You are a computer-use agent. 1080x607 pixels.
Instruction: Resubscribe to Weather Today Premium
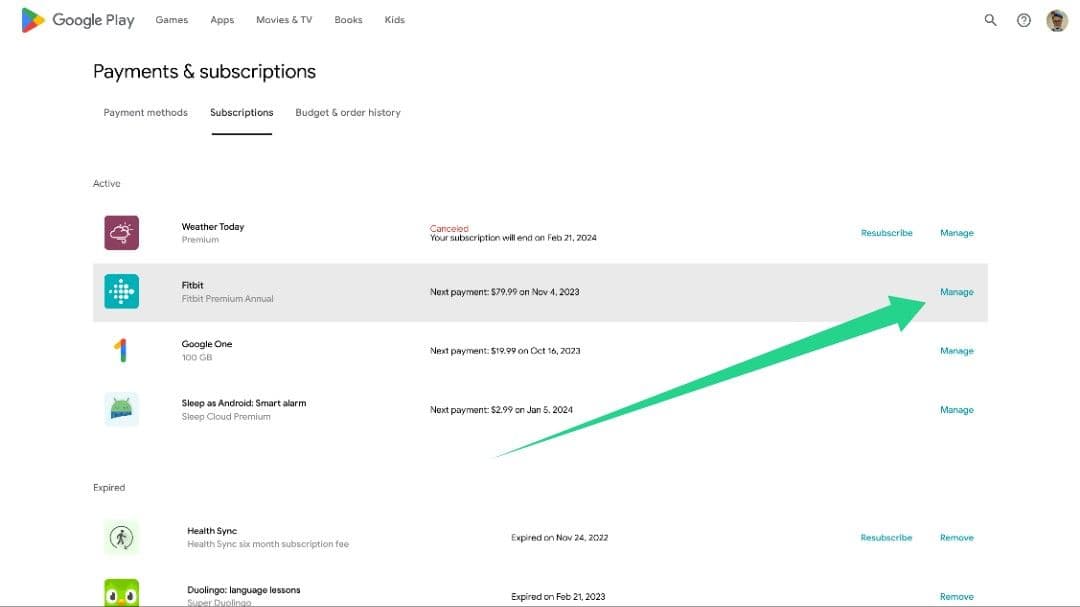[x=886, y=233]
